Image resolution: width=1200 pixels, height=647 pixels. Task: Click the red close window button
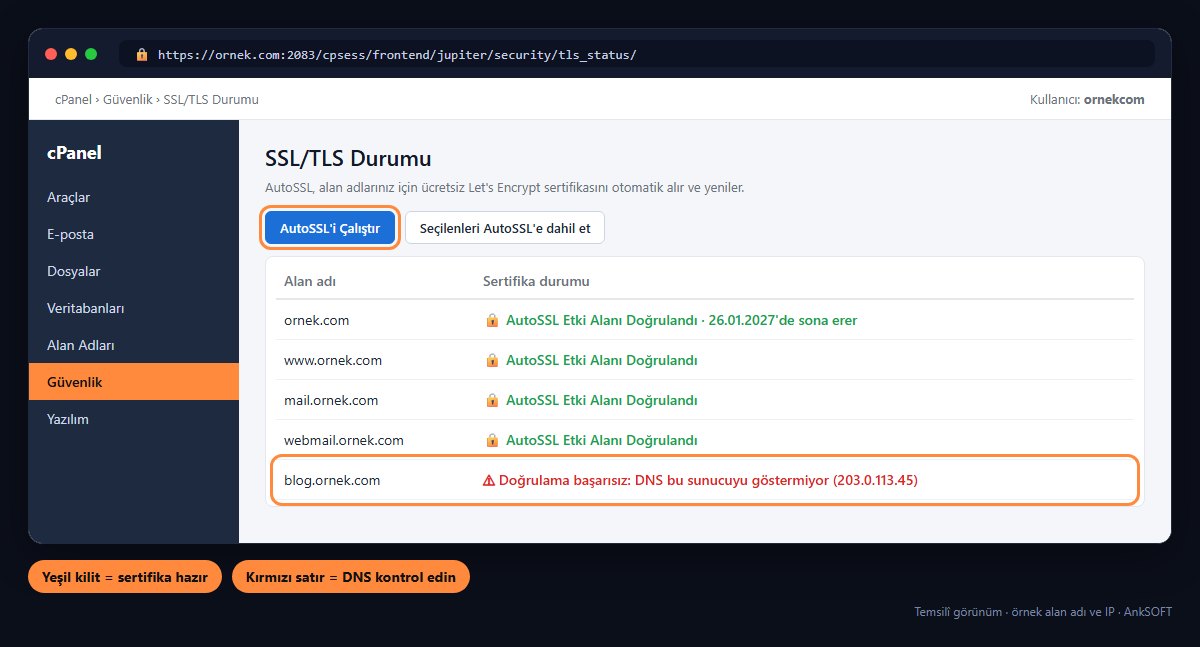tap(51, 54)
